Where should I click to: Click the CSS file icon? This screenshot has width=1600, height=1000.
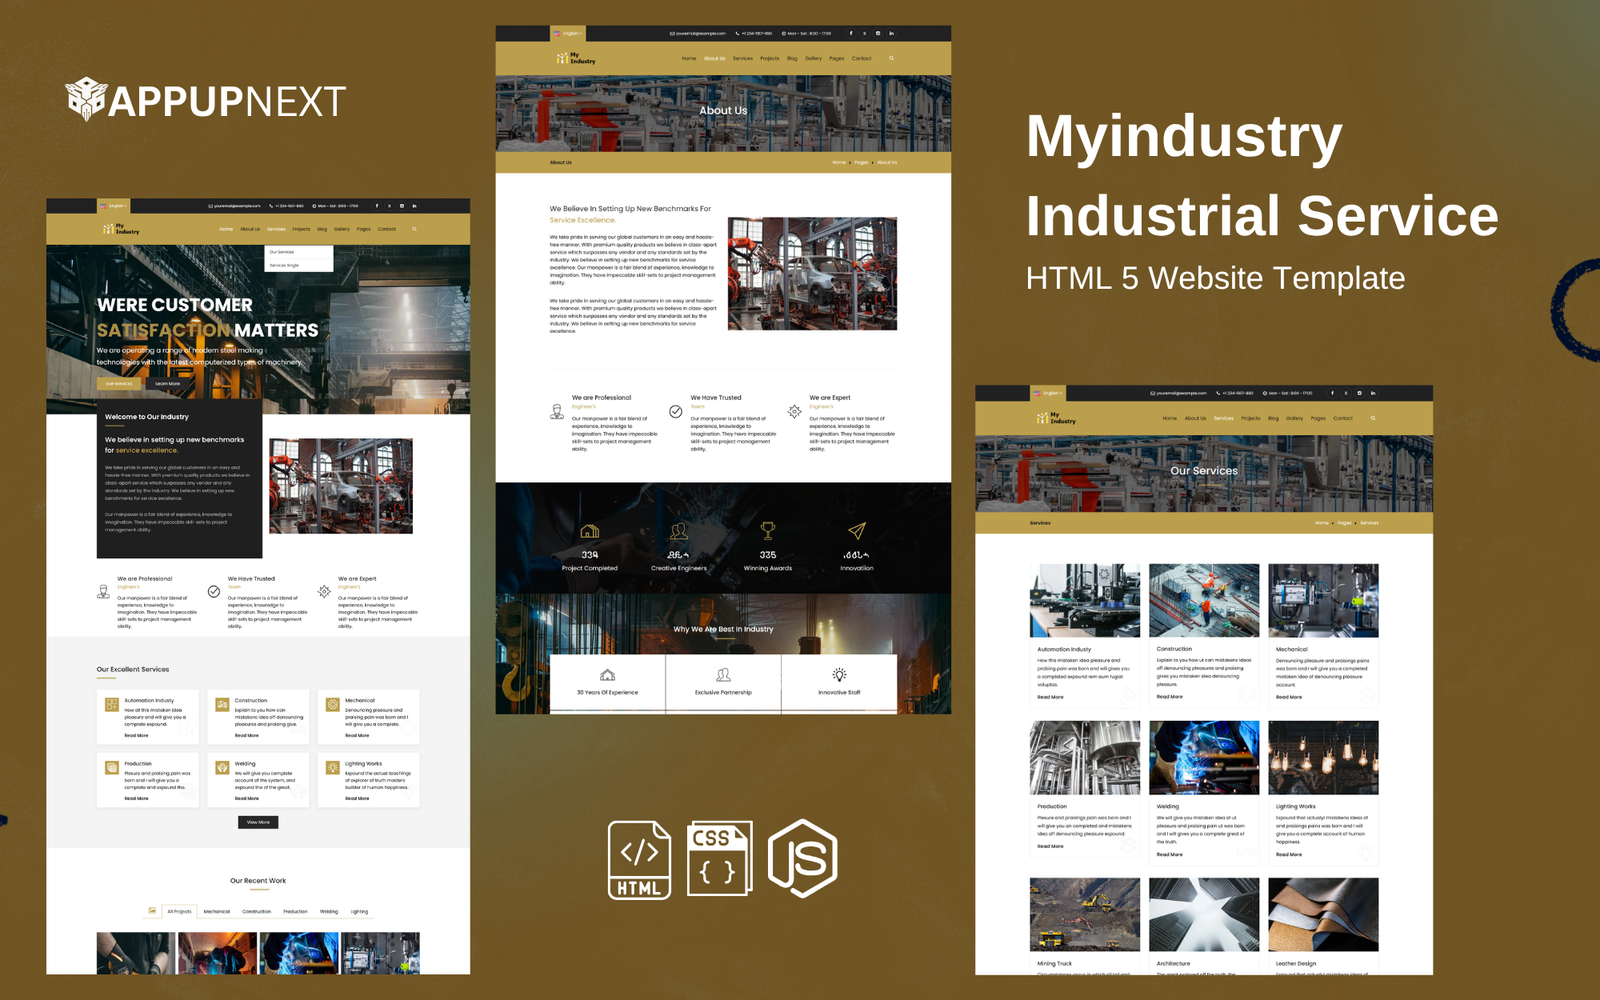click(x=719, y=859)
